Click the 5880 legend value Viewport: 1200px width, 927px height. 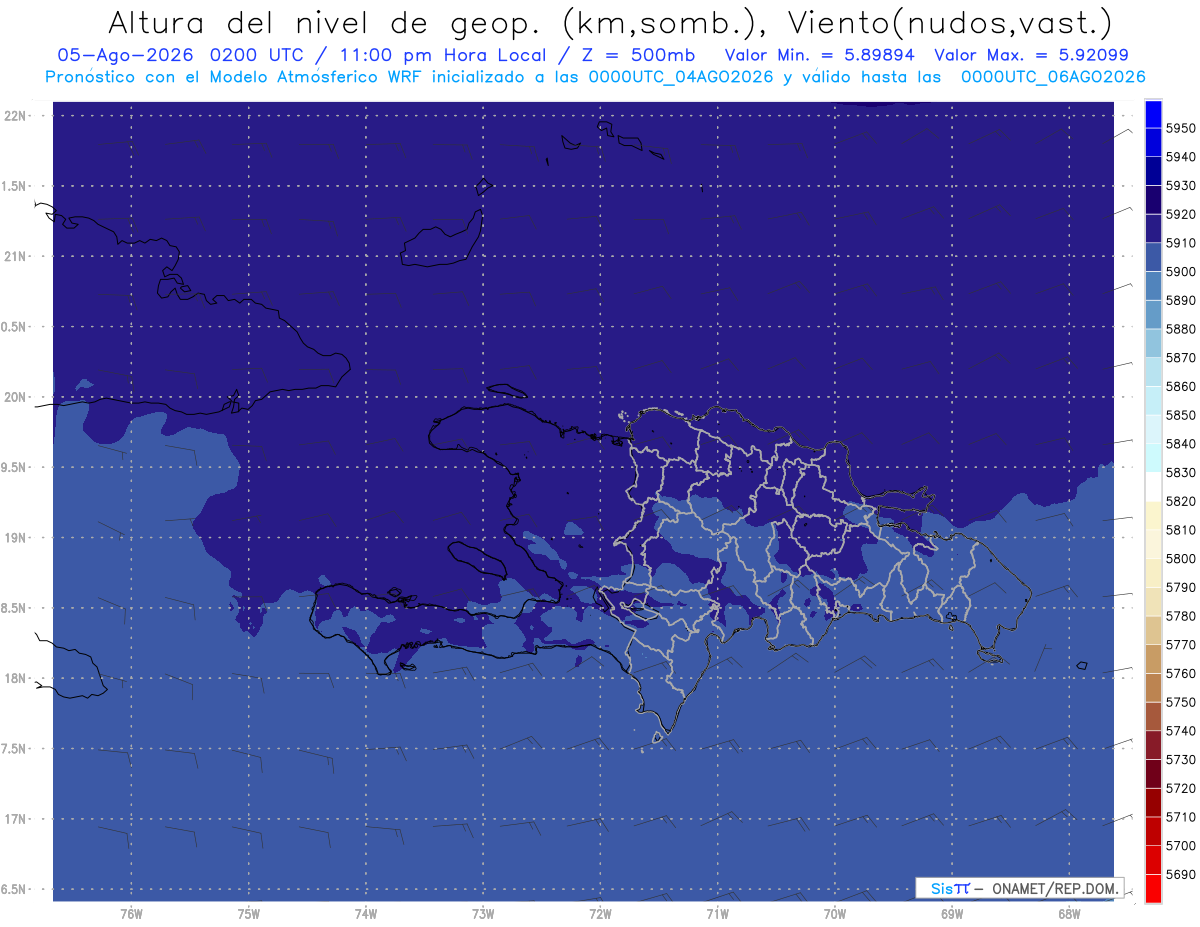pyautogui.click(x=1181, y=328)
